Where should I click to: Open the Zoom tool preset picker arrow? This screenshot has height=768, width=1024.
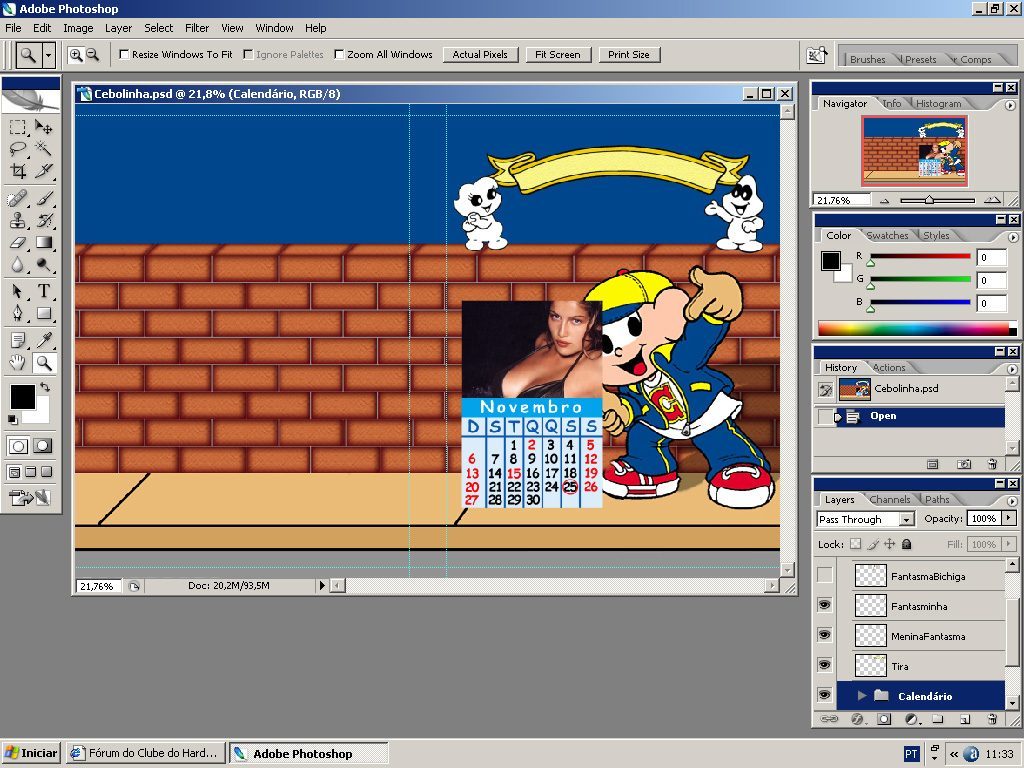[48, 56]
